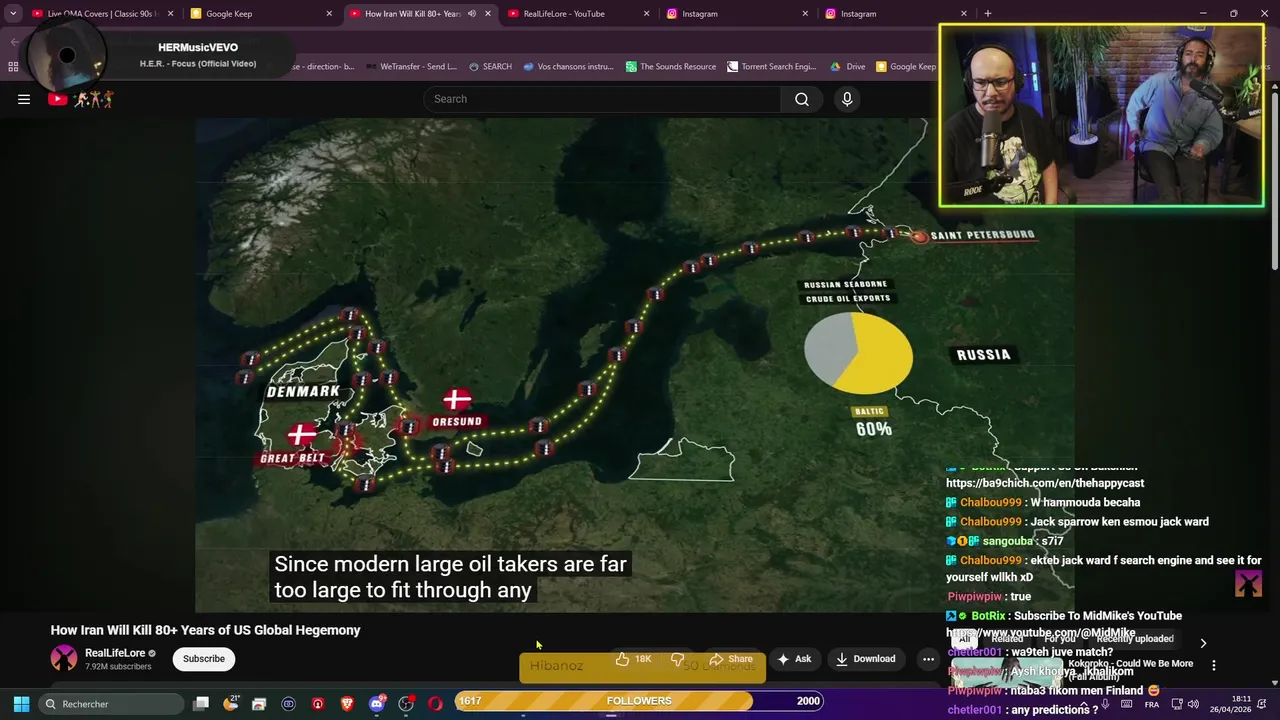Open RealLifeLore channel name link
This screenshot has height=720, width=1280.
(x=115, y=653)
